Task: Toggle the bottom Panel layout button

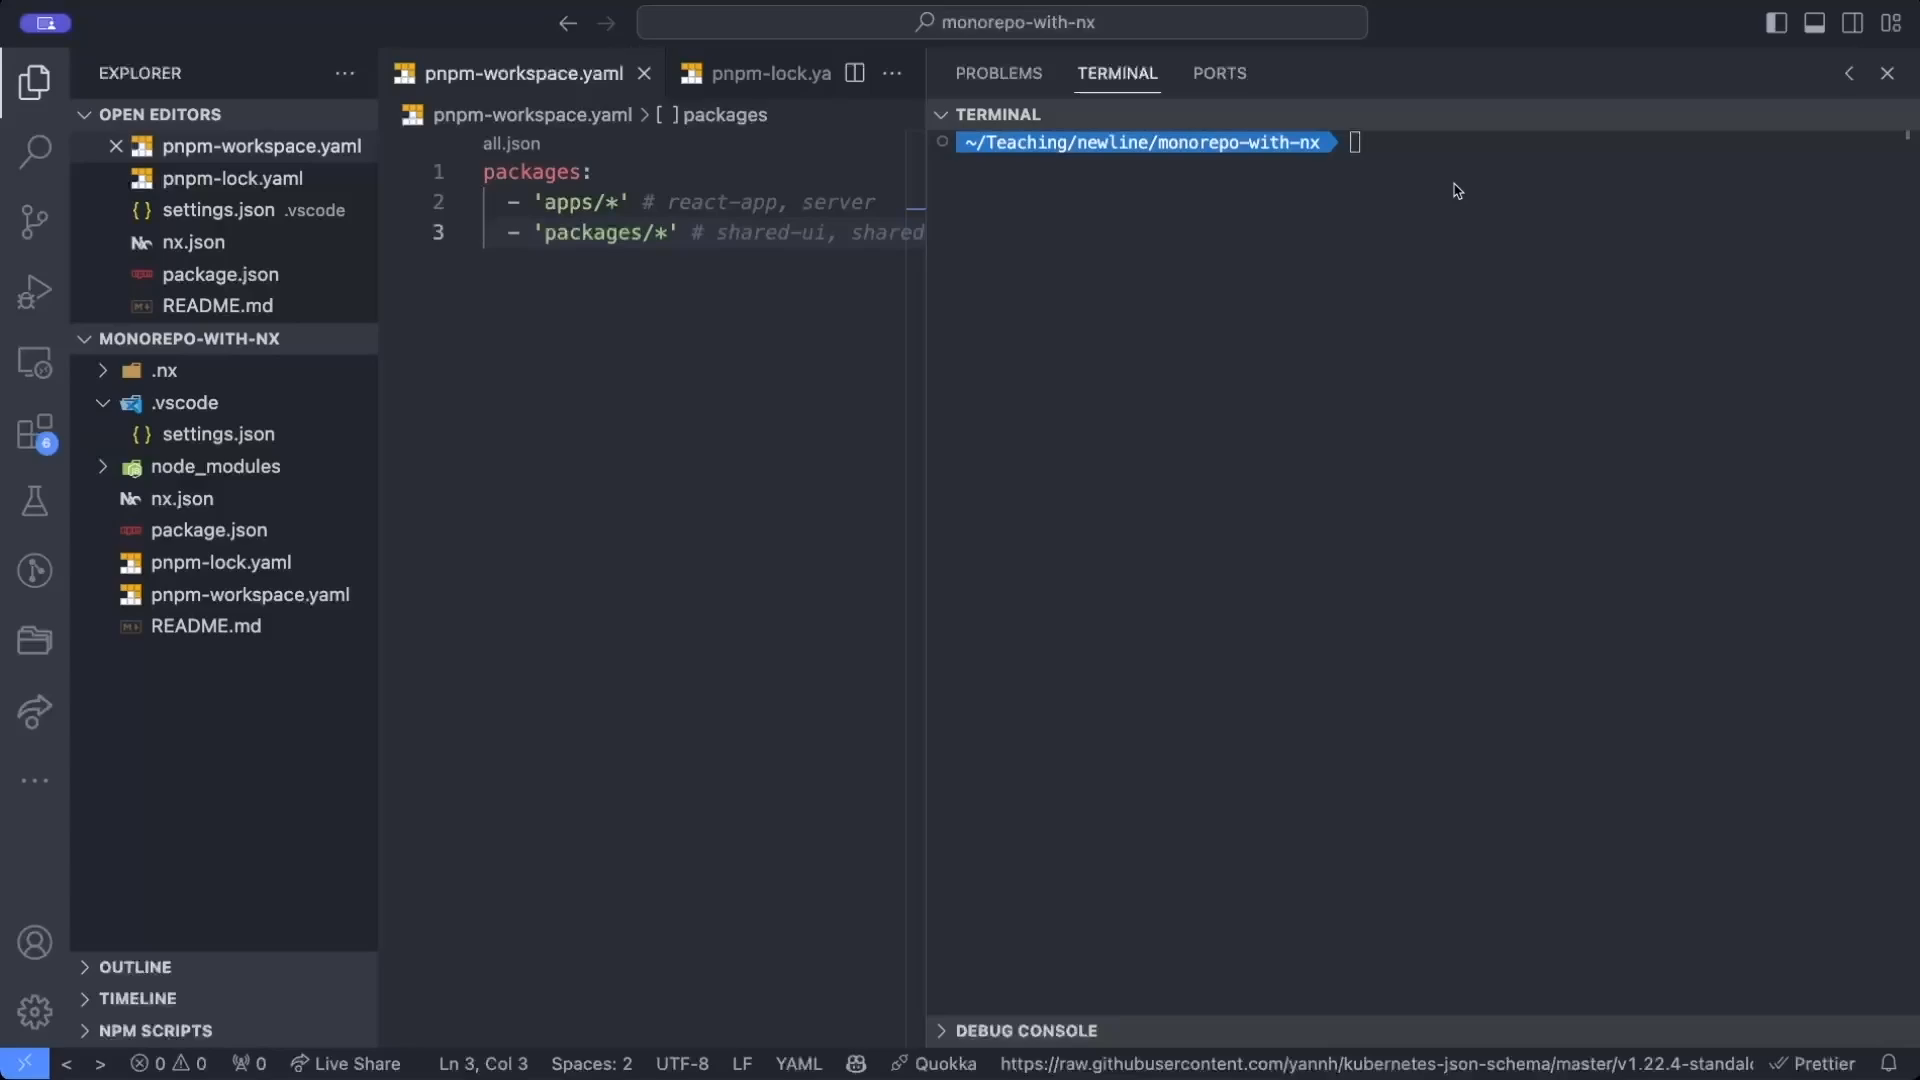Action: tap(1814, 22)
